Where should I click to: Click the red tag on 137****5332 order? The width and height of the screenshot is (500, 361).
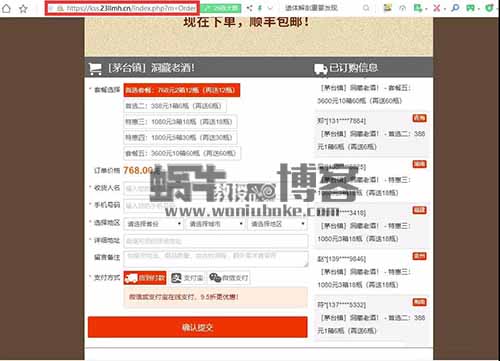419,302
